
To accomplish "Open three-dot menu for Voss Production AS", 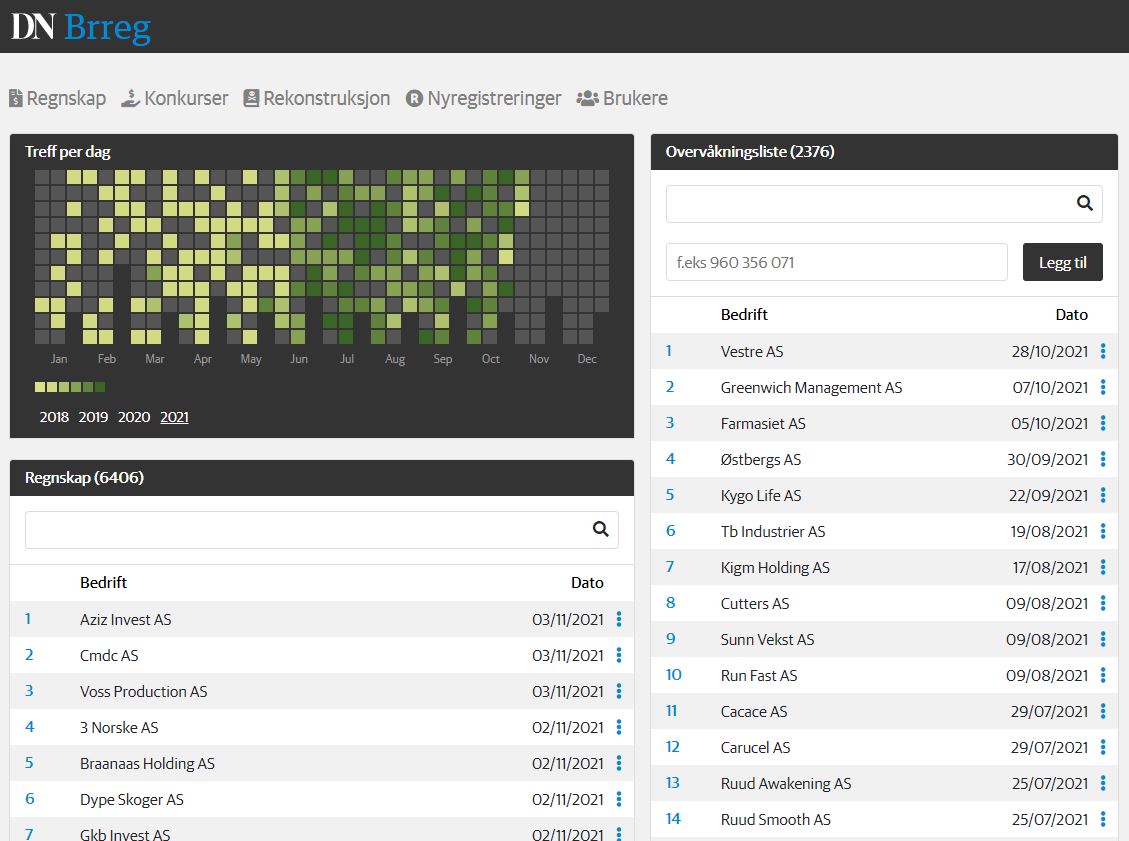I will [619, 691].
